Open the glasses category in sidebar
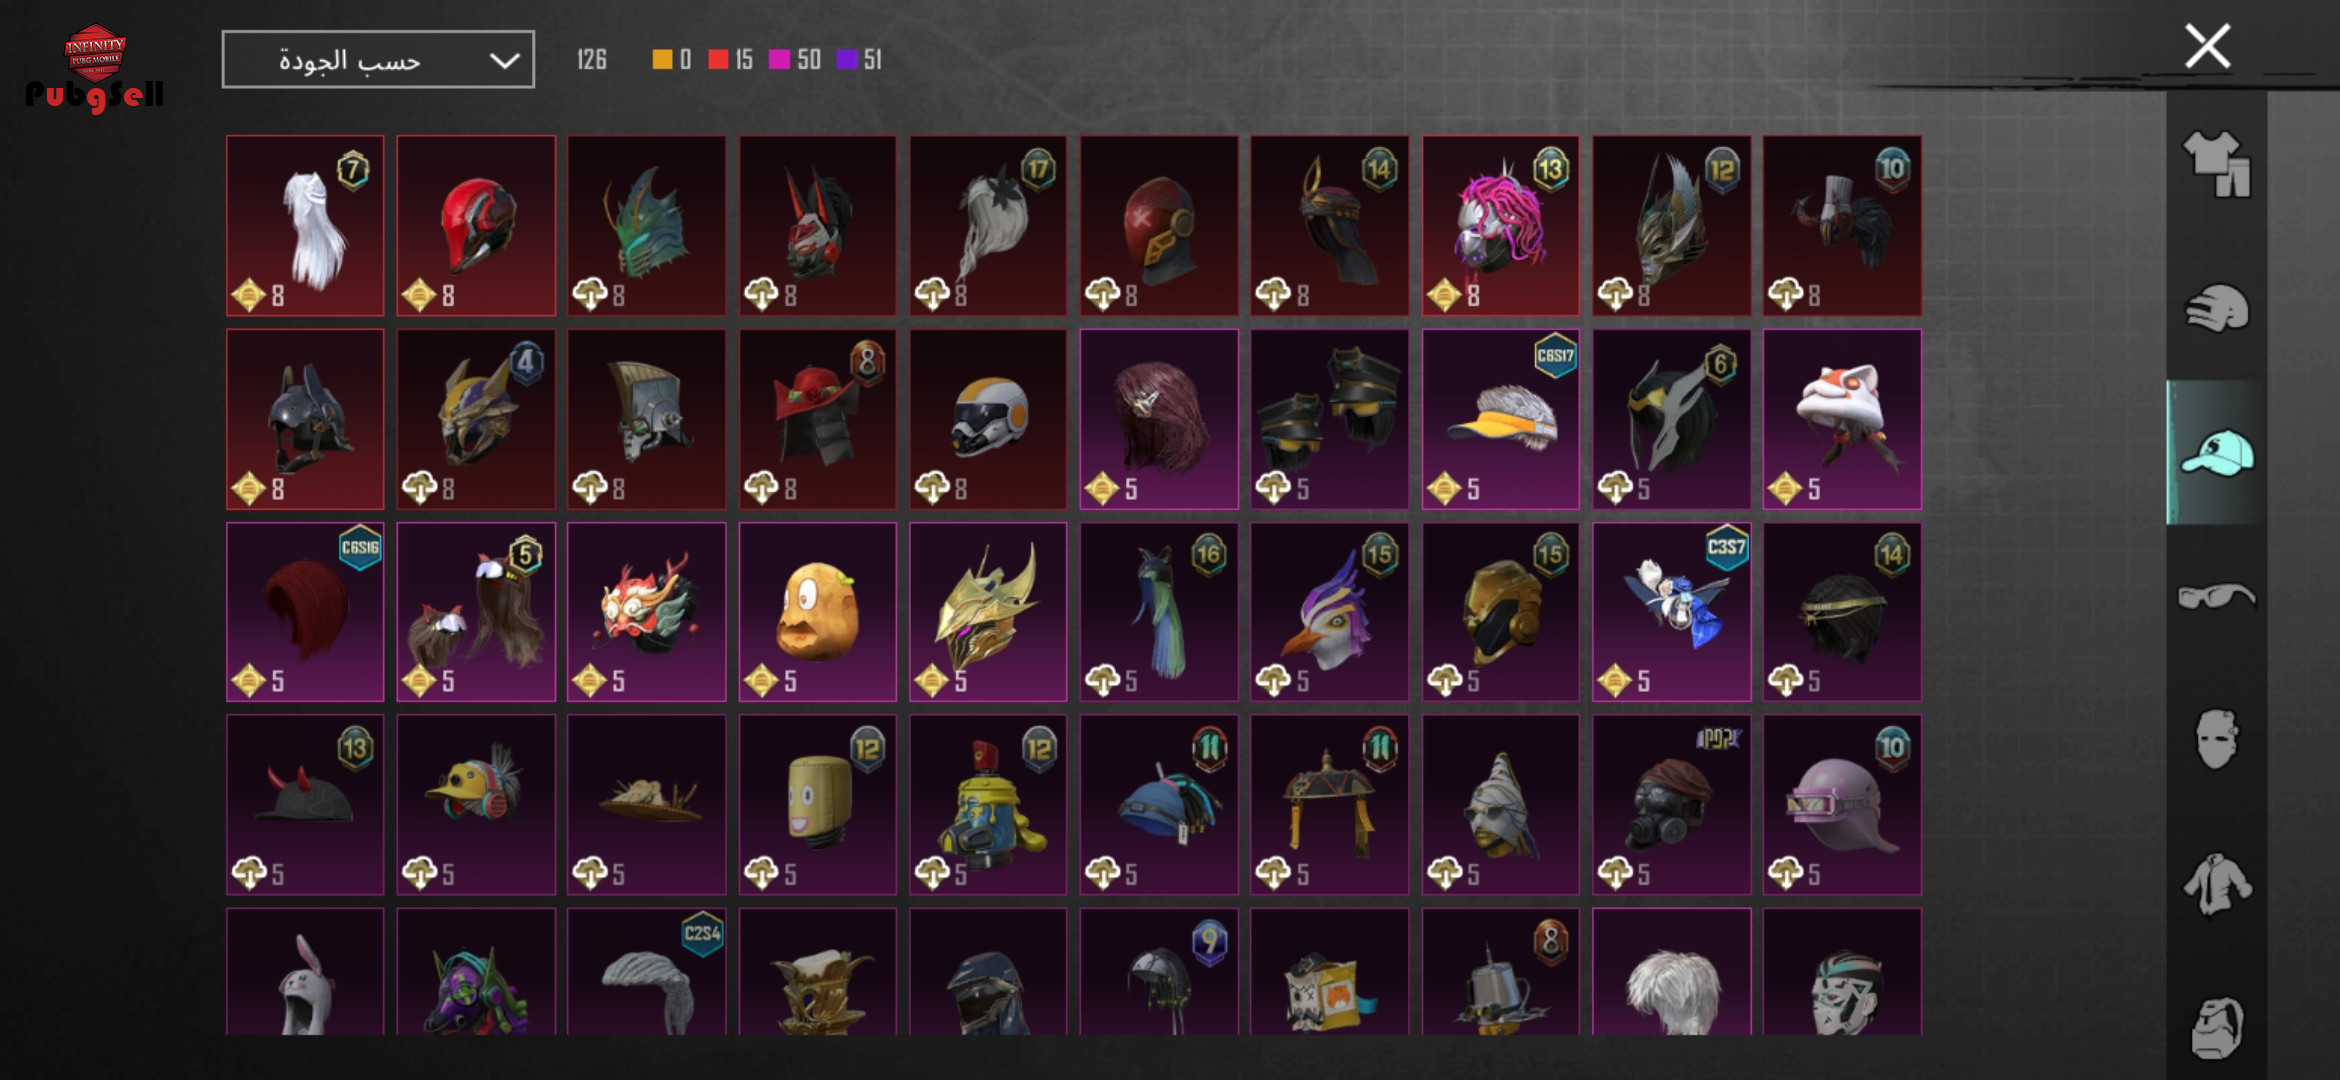Screen dimensions: 2340x1080 2216,596
